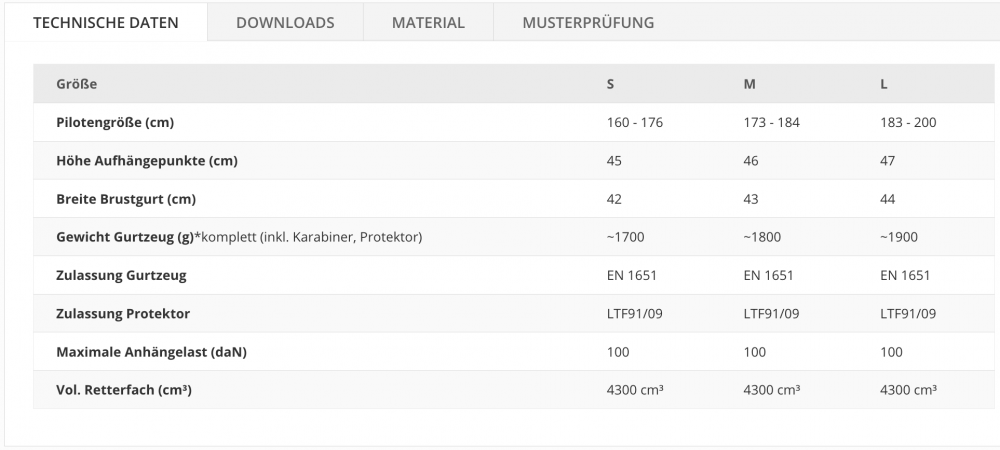Click the EN 1651 value under size L
Image resolution: width=1000 pixels, height=450 pixels.
[905, 275]
